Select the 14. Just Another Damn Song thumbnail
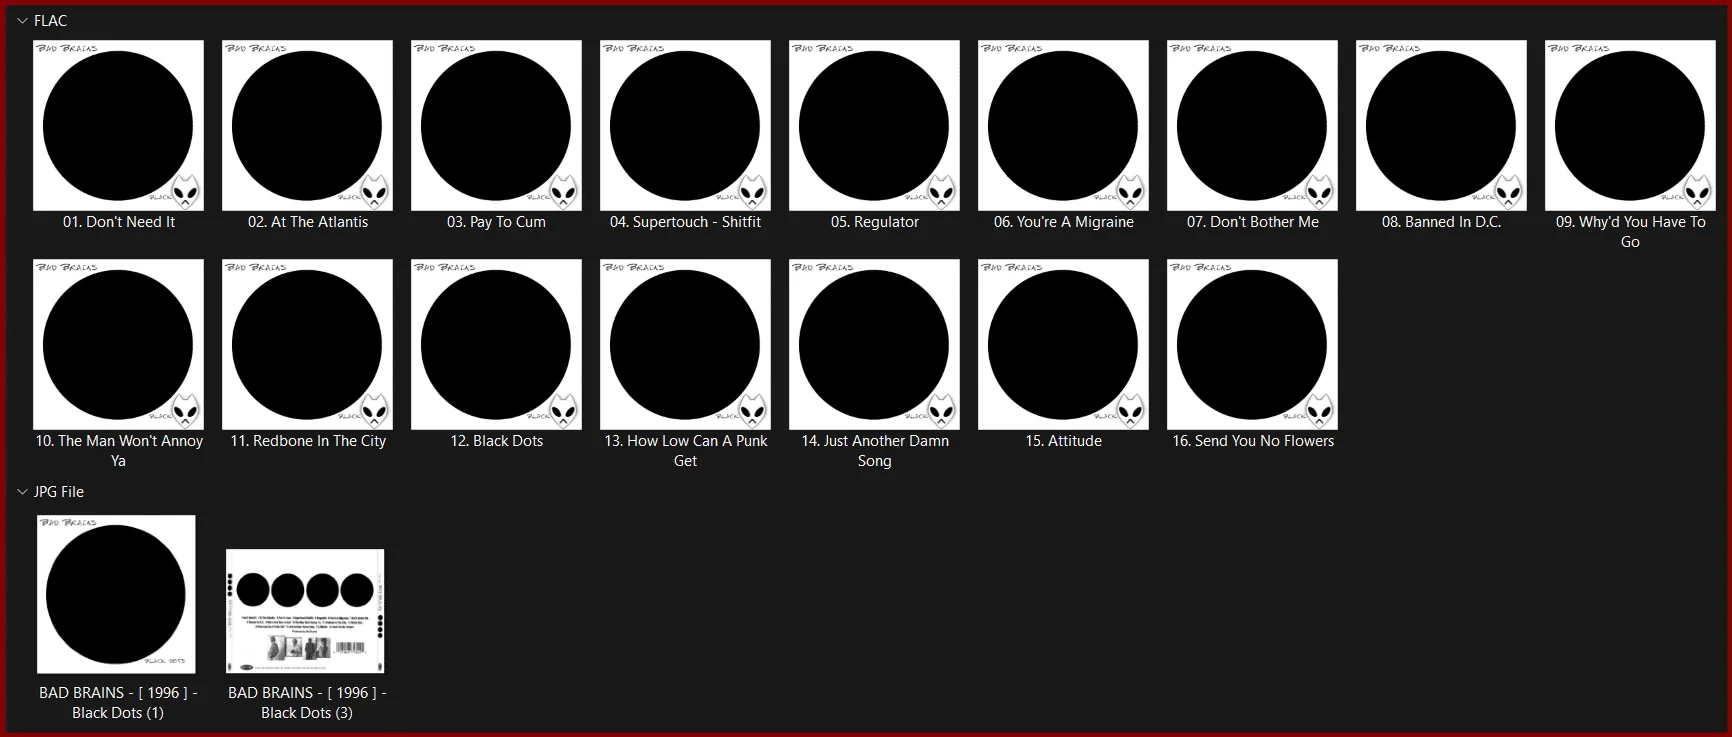This screenshot has width=1732, height=737. (x=874, y=344)
